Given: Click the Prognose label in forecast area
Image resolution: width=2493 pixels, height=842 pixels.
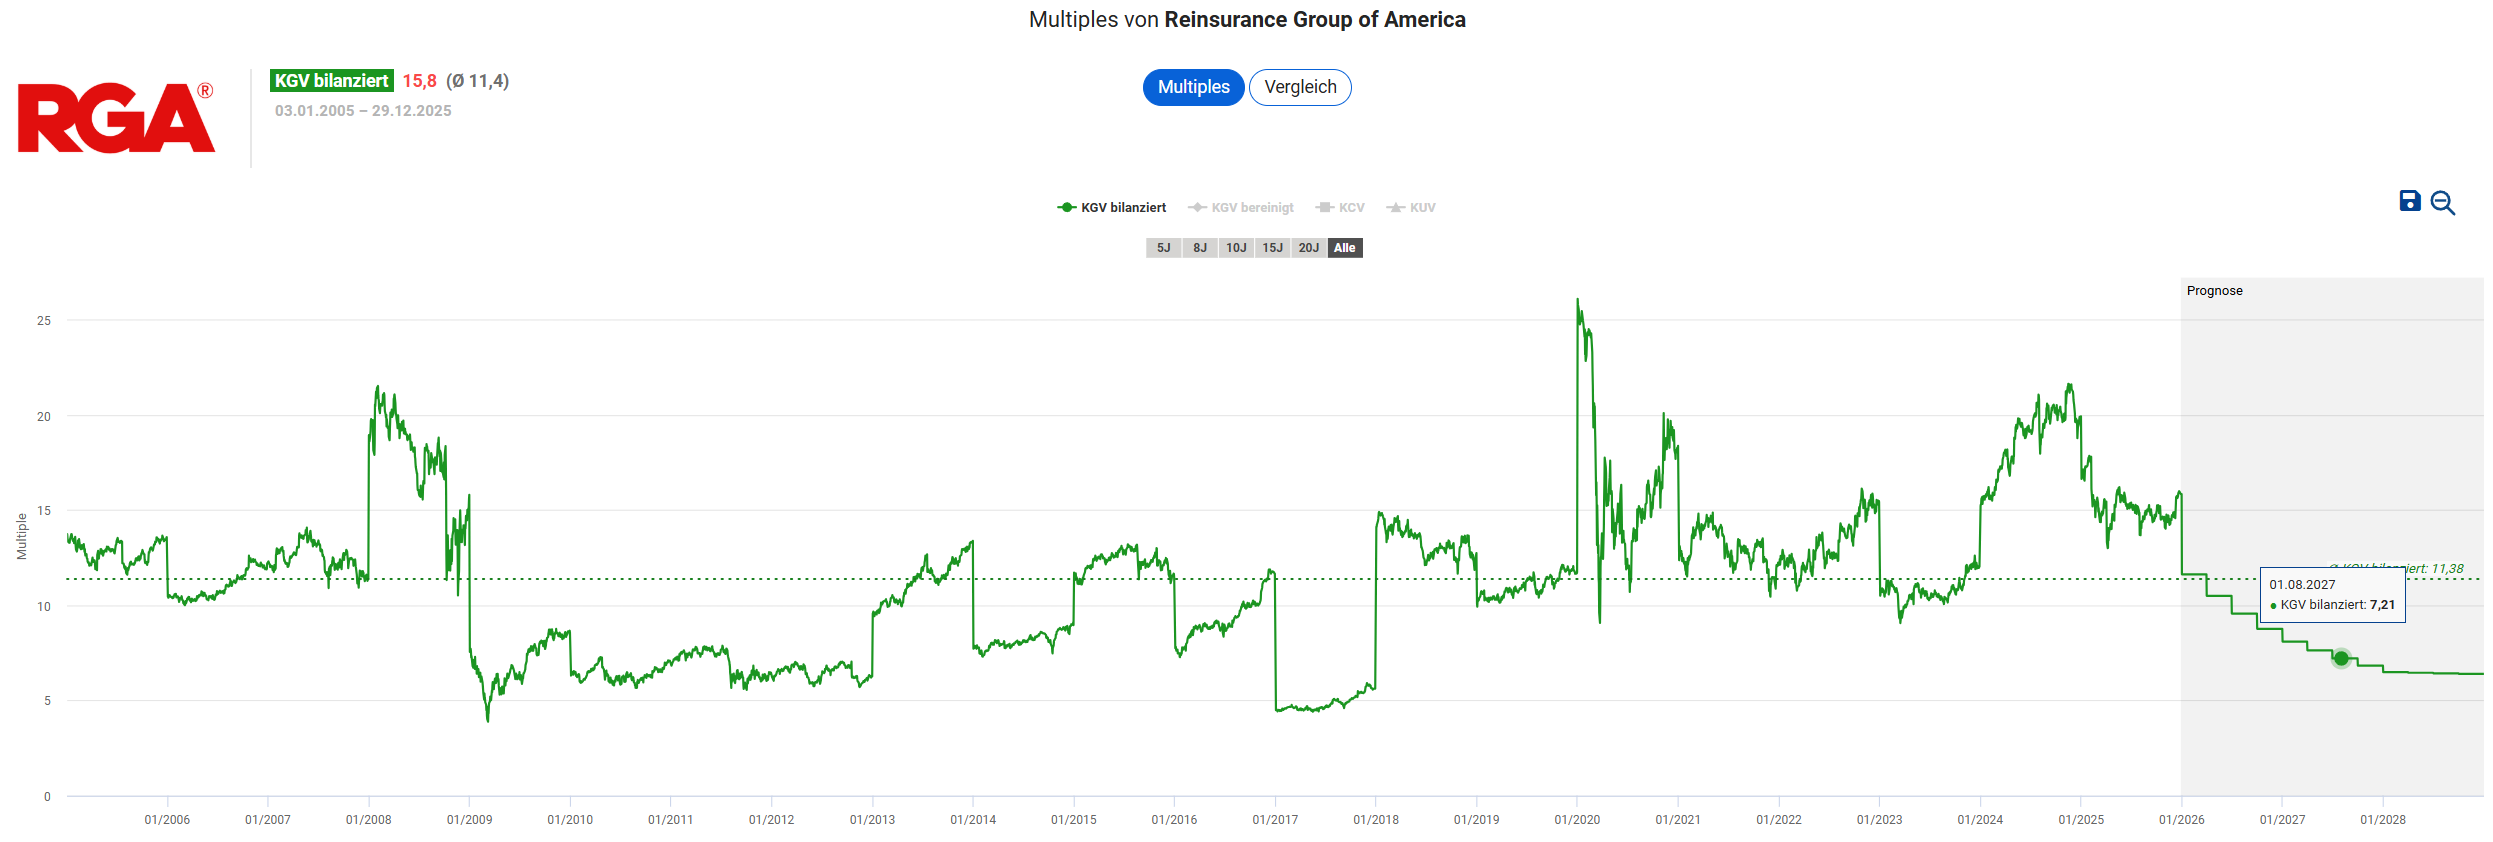Looking at the screenshot, I should tap(2214, 291).
